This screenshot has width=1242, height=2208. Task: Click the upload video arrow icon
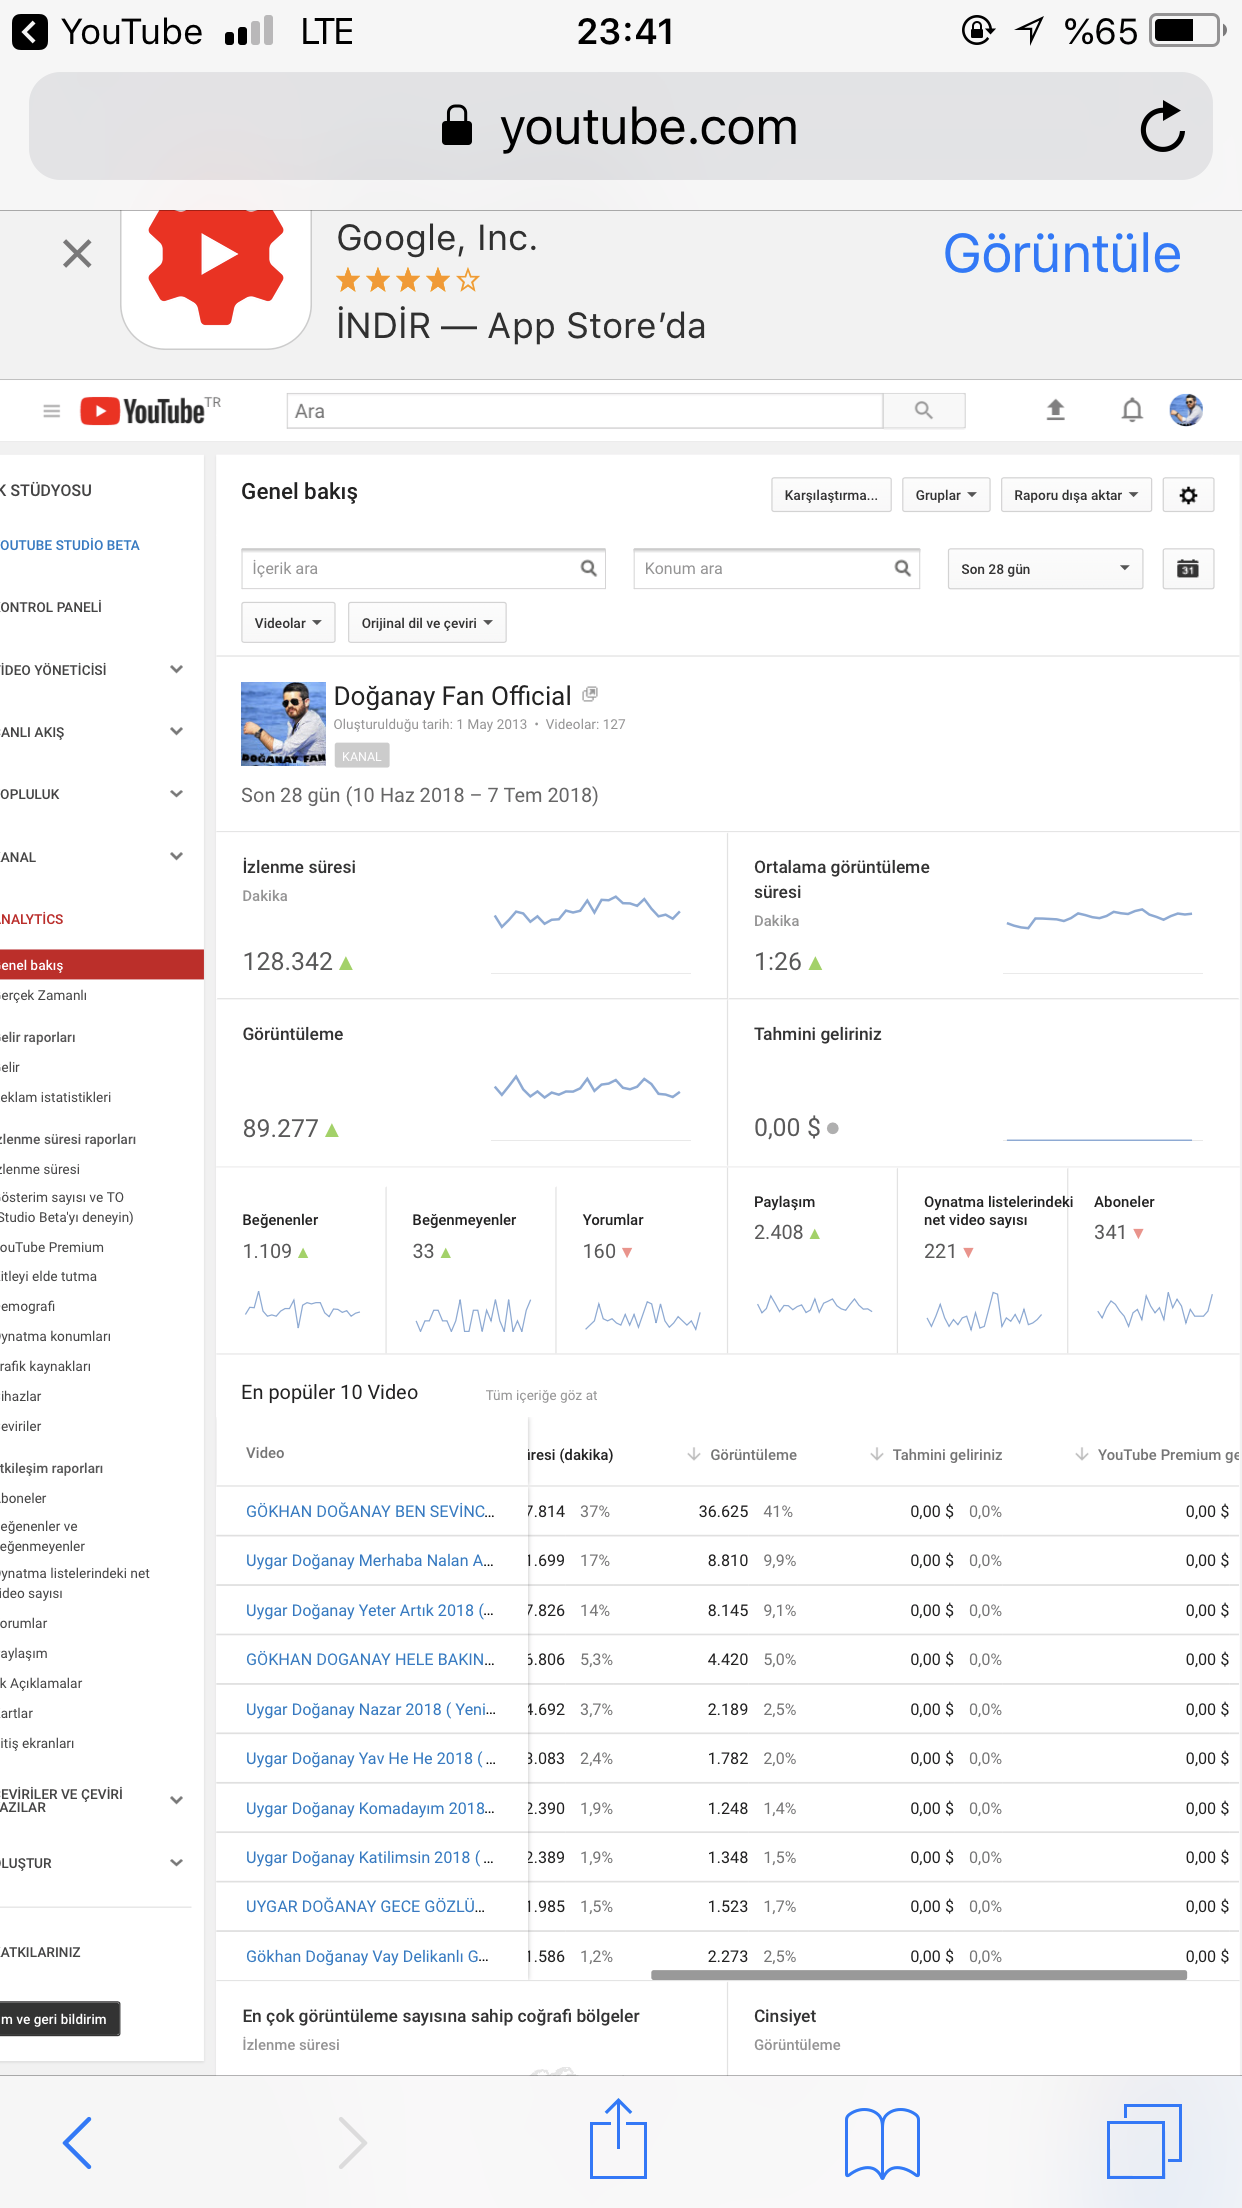click(1055, 410)
